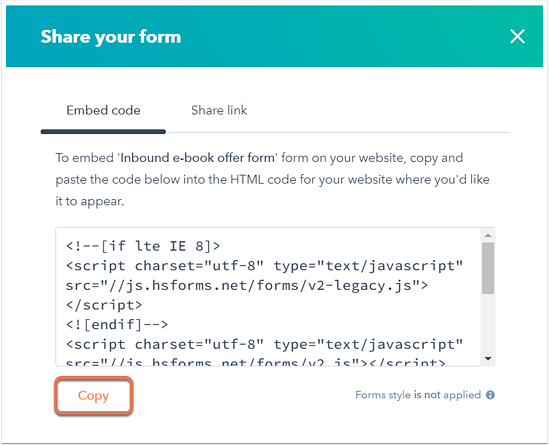Click info icon beside Forms style message
The image size is (549, 445).
pyautogui.click(x=490, y=395)
